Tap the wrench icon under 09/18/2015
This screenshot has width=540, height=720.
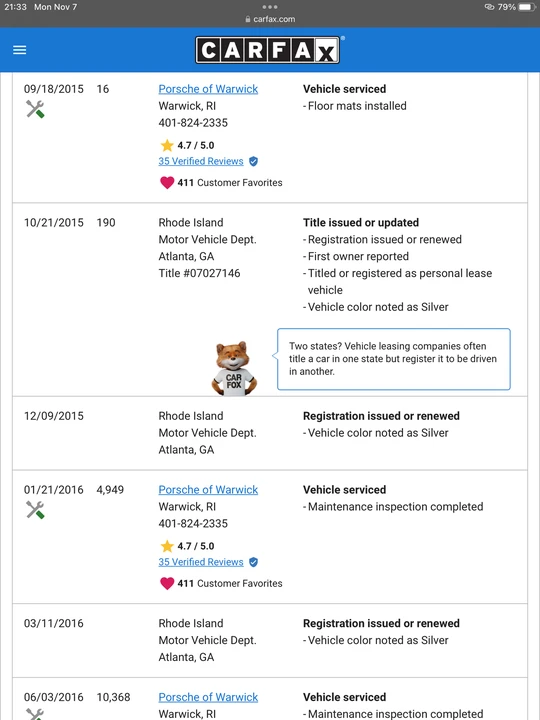[x=35, y=109]
